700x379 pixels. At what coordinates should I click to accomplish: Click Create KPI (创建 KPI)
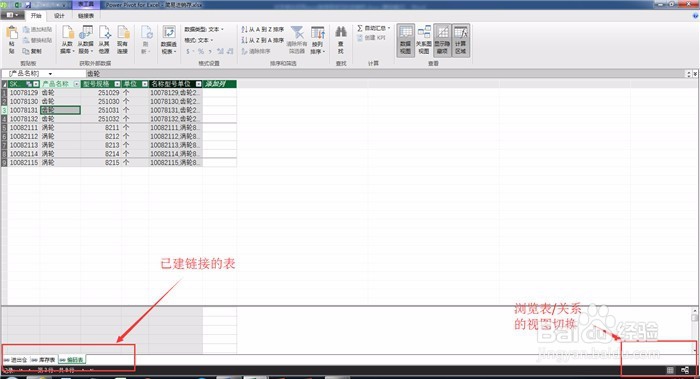click(371, 38)
